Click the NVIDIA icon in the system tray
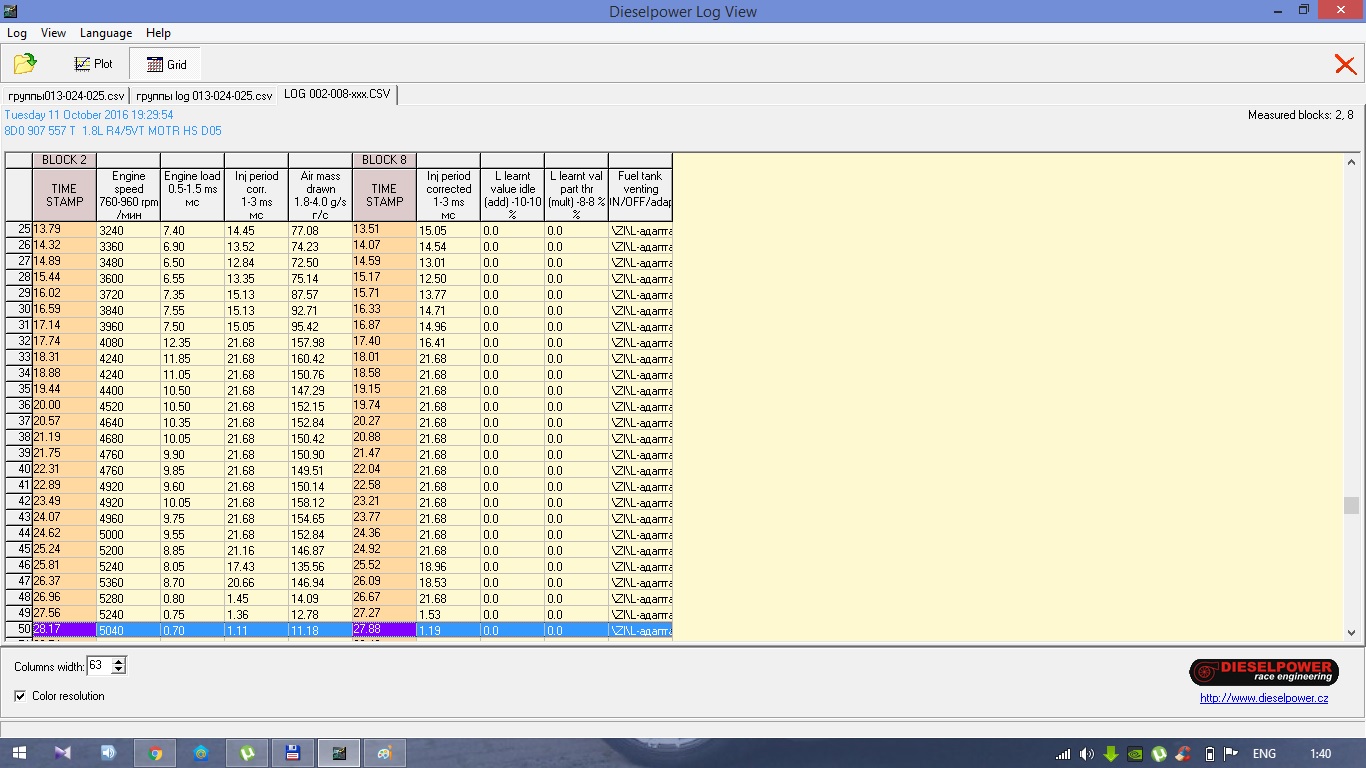This screenshot has width=1366, height=768. pyautogui.click(x=1135, y=754)
